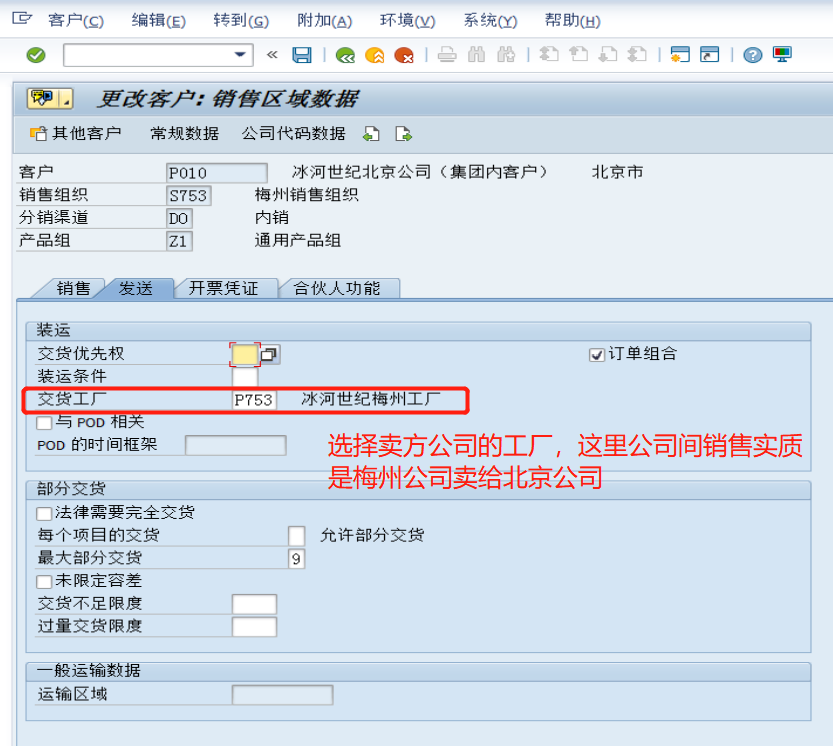833x746 pixels.
Task: Click the previous page document icon
Action: (x=371, y=134)
